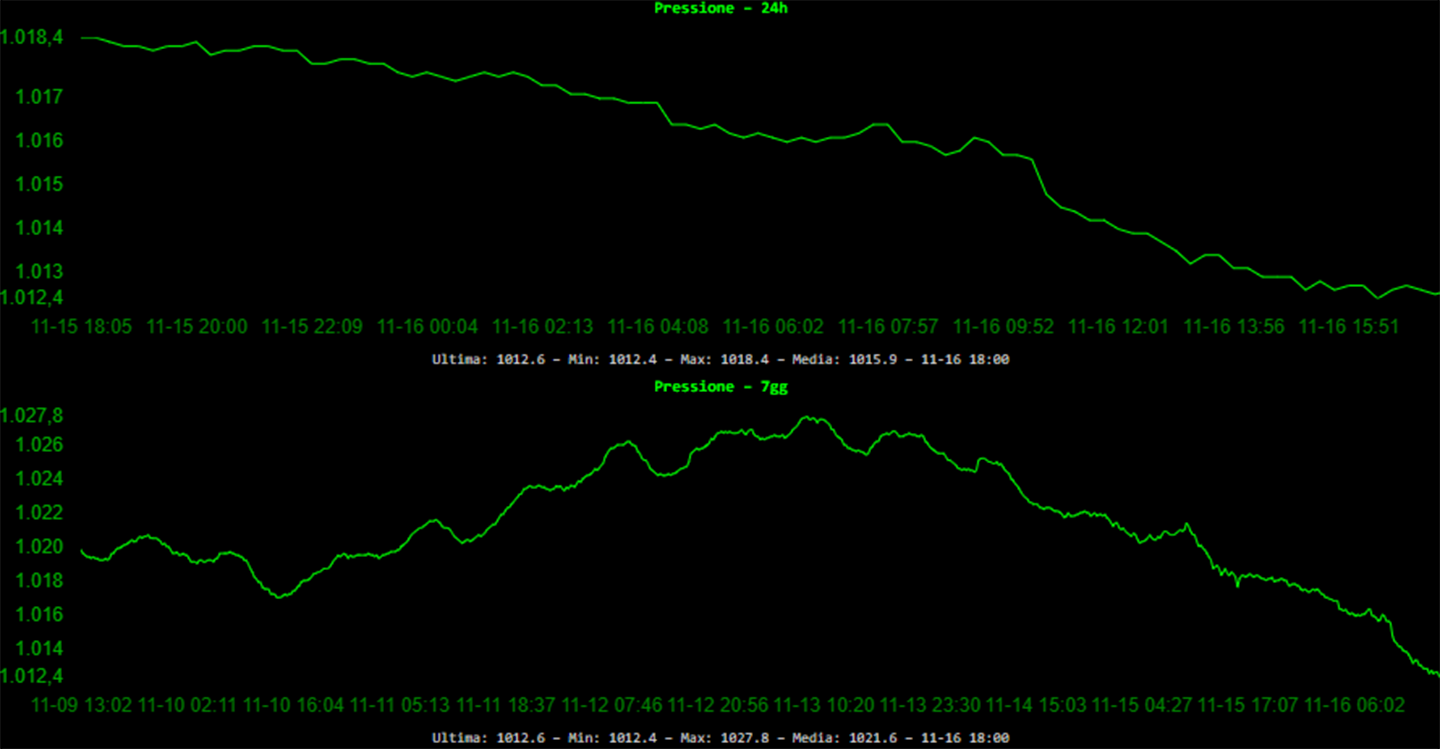Click the 11-16 15:51 time axis label
This screenshot has height=749, width=1440.
1348,327
